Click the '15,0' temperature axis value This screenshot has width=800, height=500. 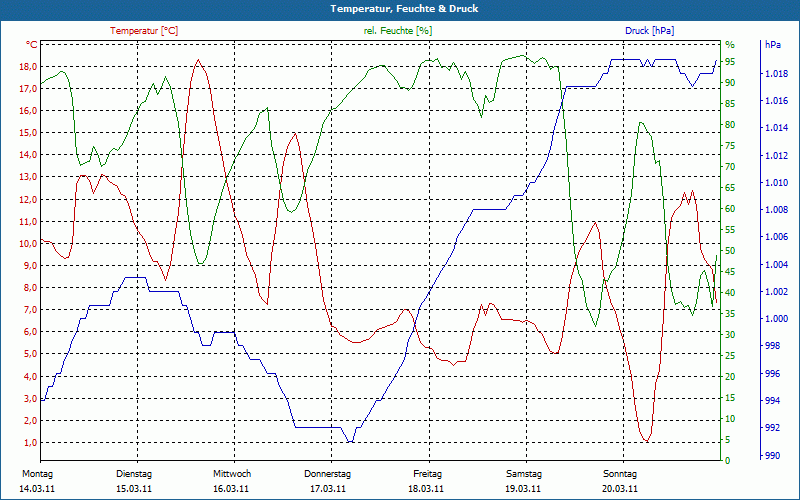(29, 133)
